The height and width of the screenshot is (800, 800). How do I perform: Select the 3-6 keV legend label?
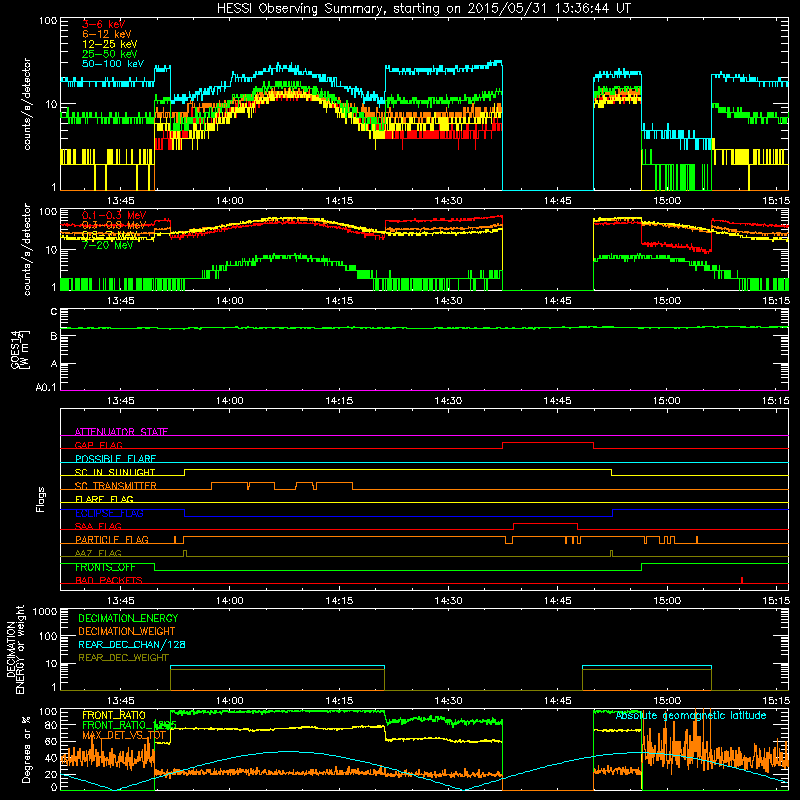[104, 24]
